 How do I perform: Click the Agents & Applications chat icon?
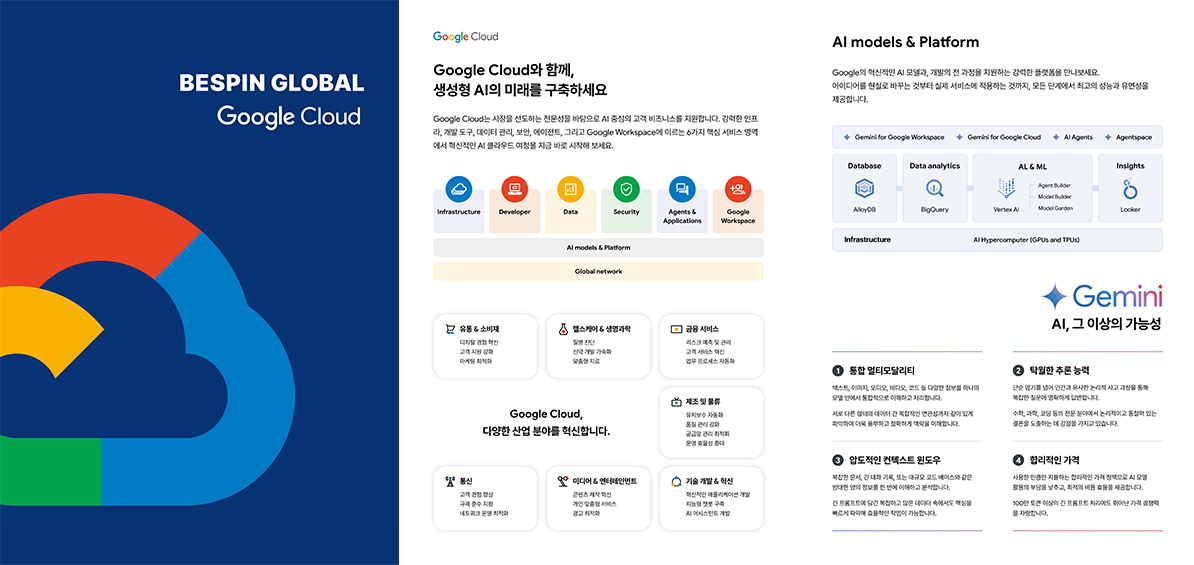coord(682,188)
